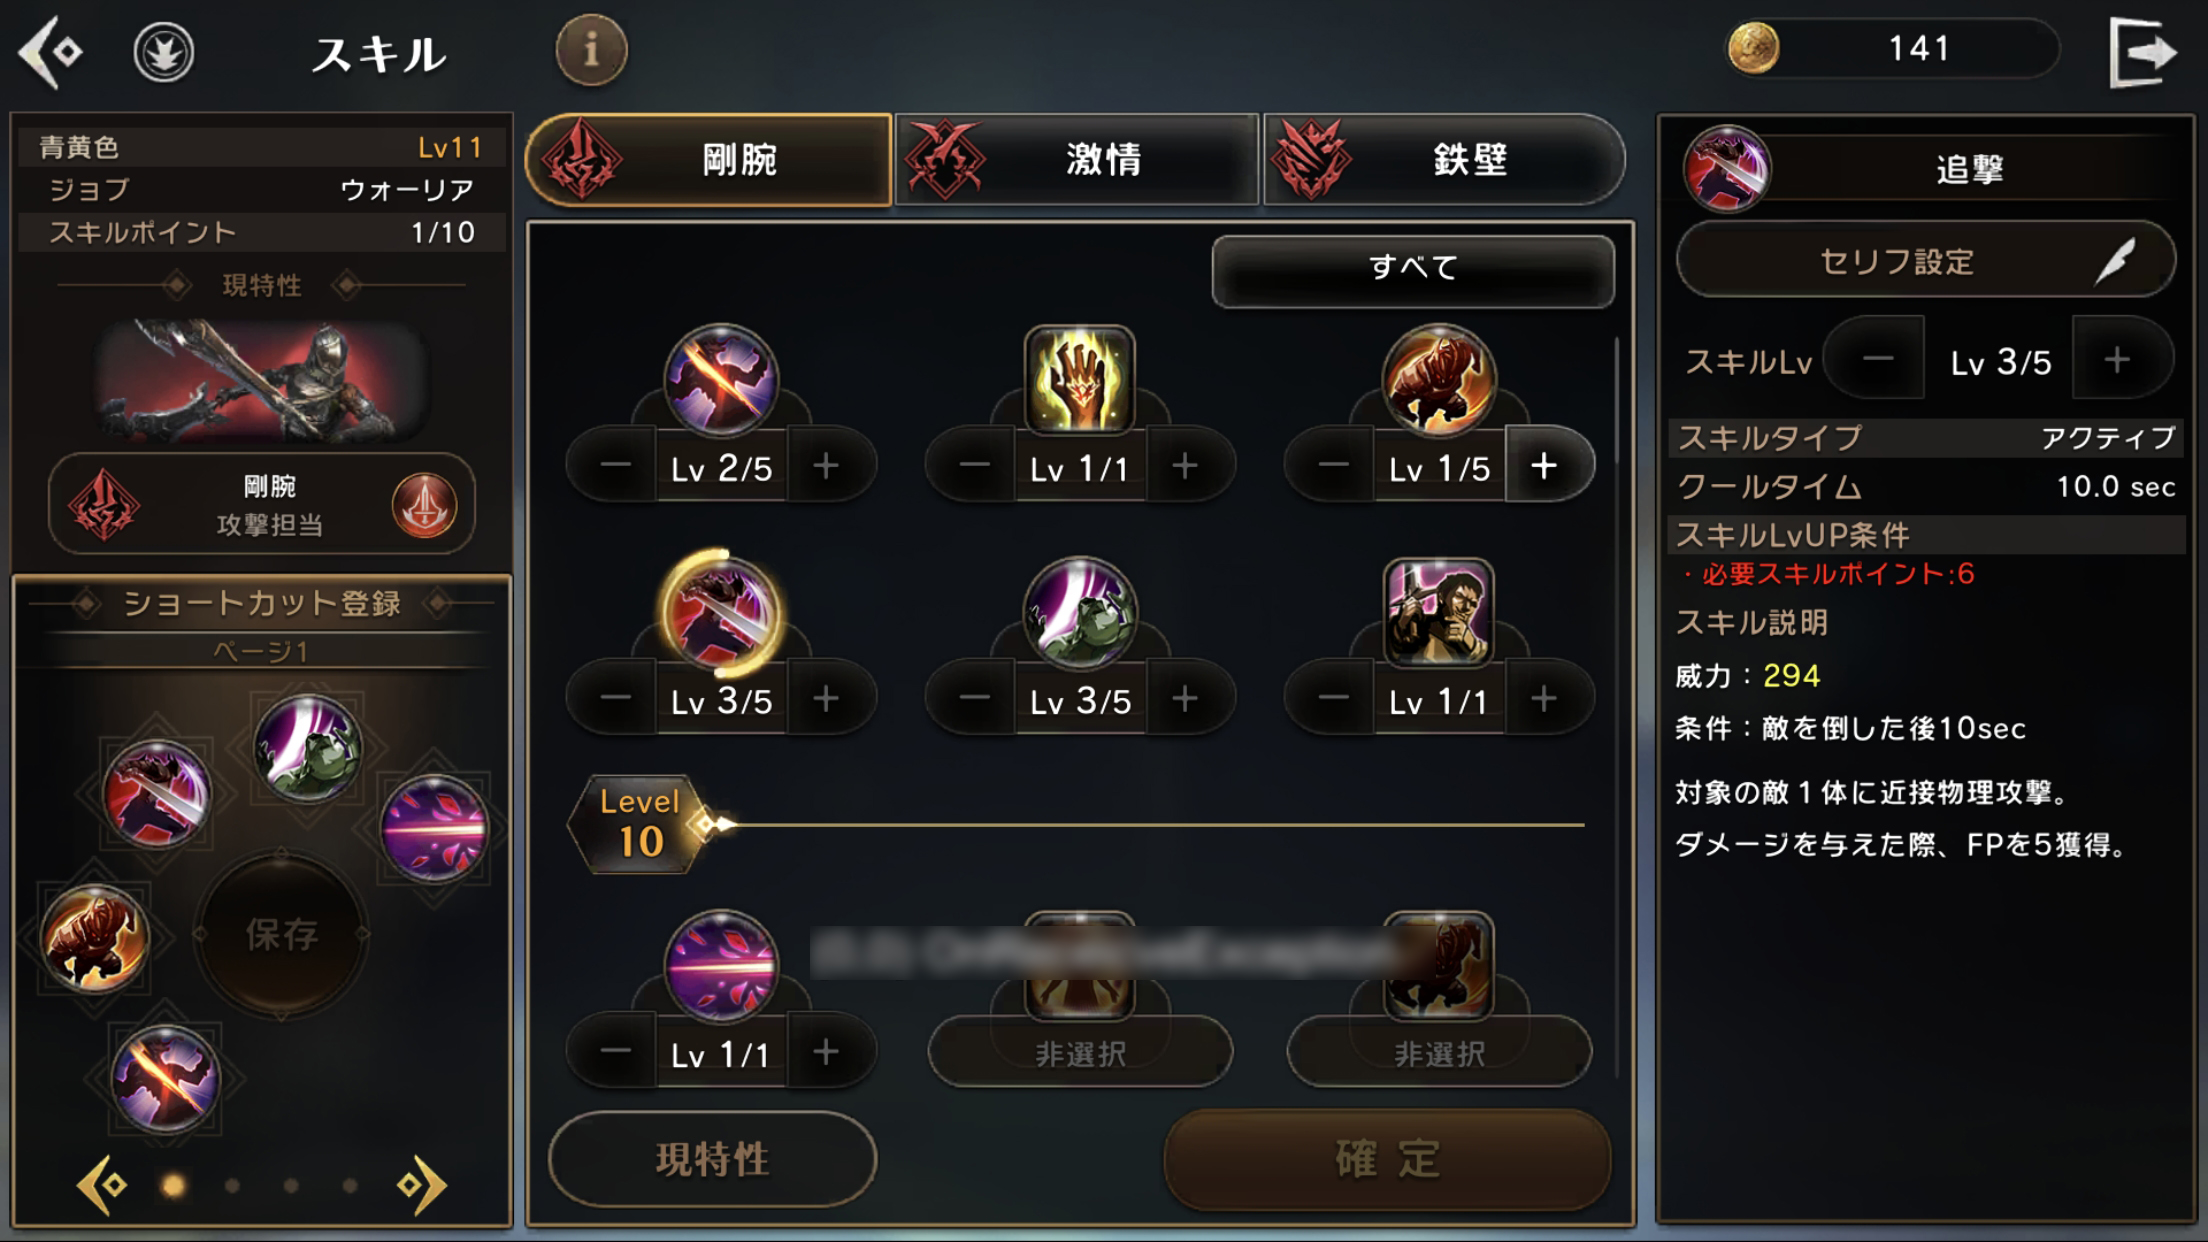Screen dimensions: 2208x1242
Task: Raise 追撃 skill level in detail panel
Action: [2117, 360]
